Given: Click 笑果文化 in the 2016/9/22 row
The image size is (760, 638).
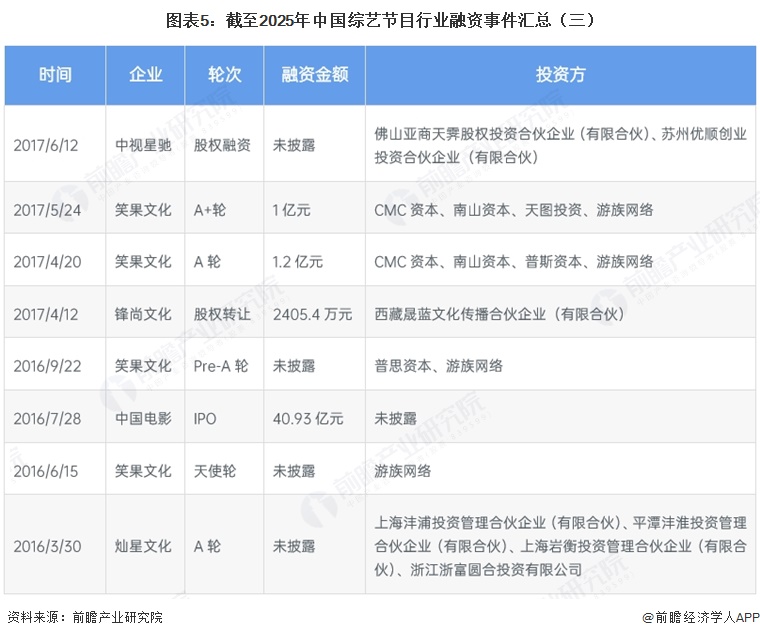Looking at the screenshot, I should click(x=143, y=366).
